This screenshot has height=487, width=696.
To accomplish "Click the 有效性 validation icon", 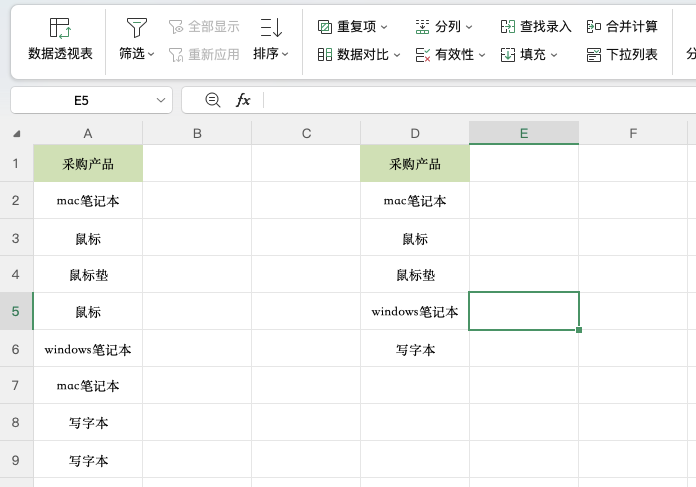I will tap(422, 55).
